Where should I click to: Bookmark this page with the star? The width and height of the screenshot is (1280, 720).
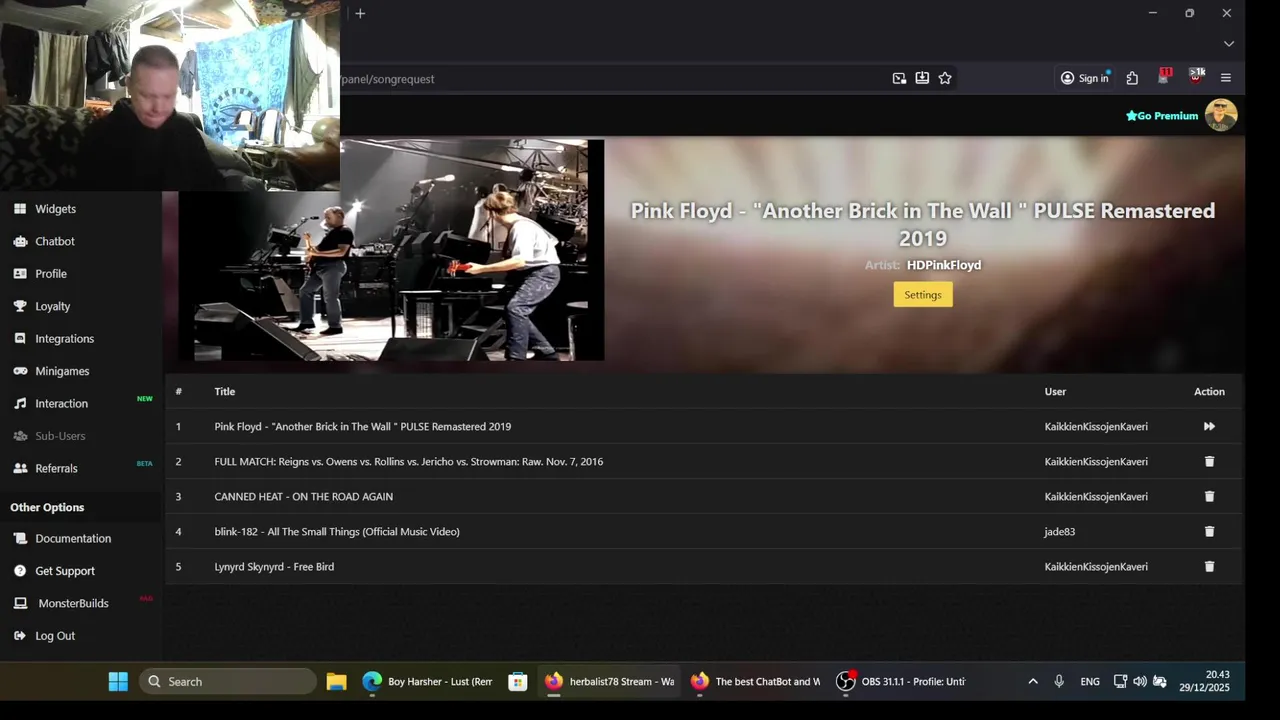pos(945,78)
